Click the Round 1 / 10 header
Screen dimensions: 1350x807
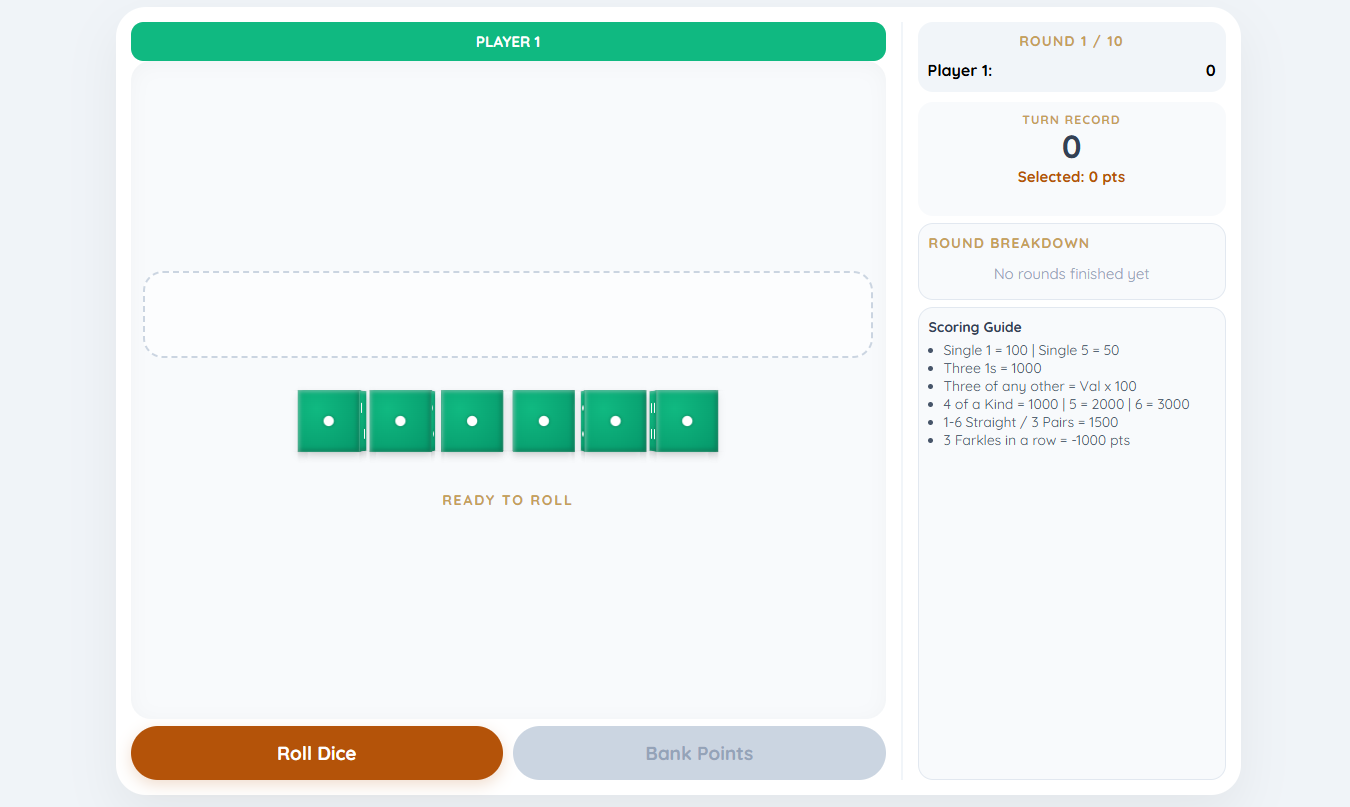[1071, 41]
